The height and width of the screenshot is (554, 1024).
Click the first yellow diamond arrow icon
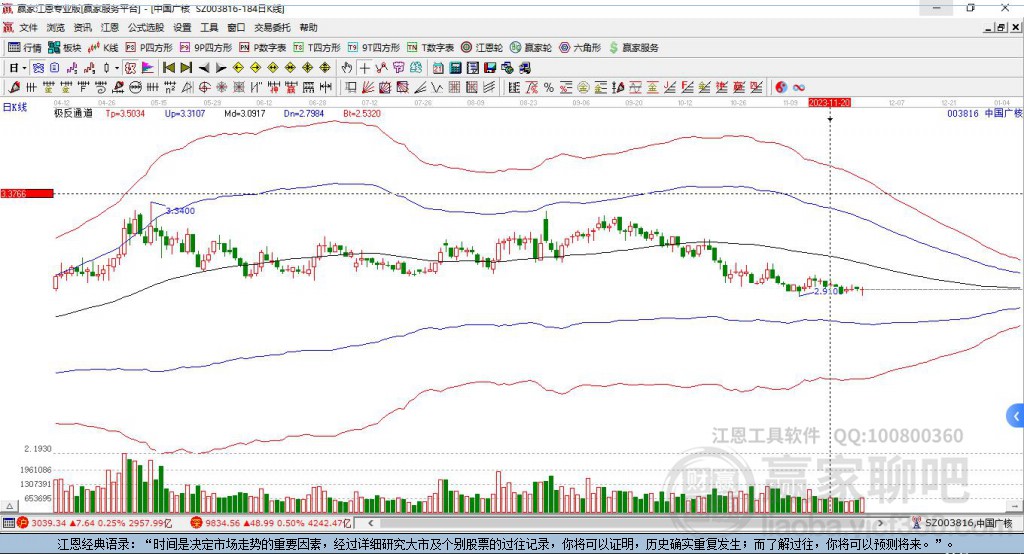click(x=238, y=68)
